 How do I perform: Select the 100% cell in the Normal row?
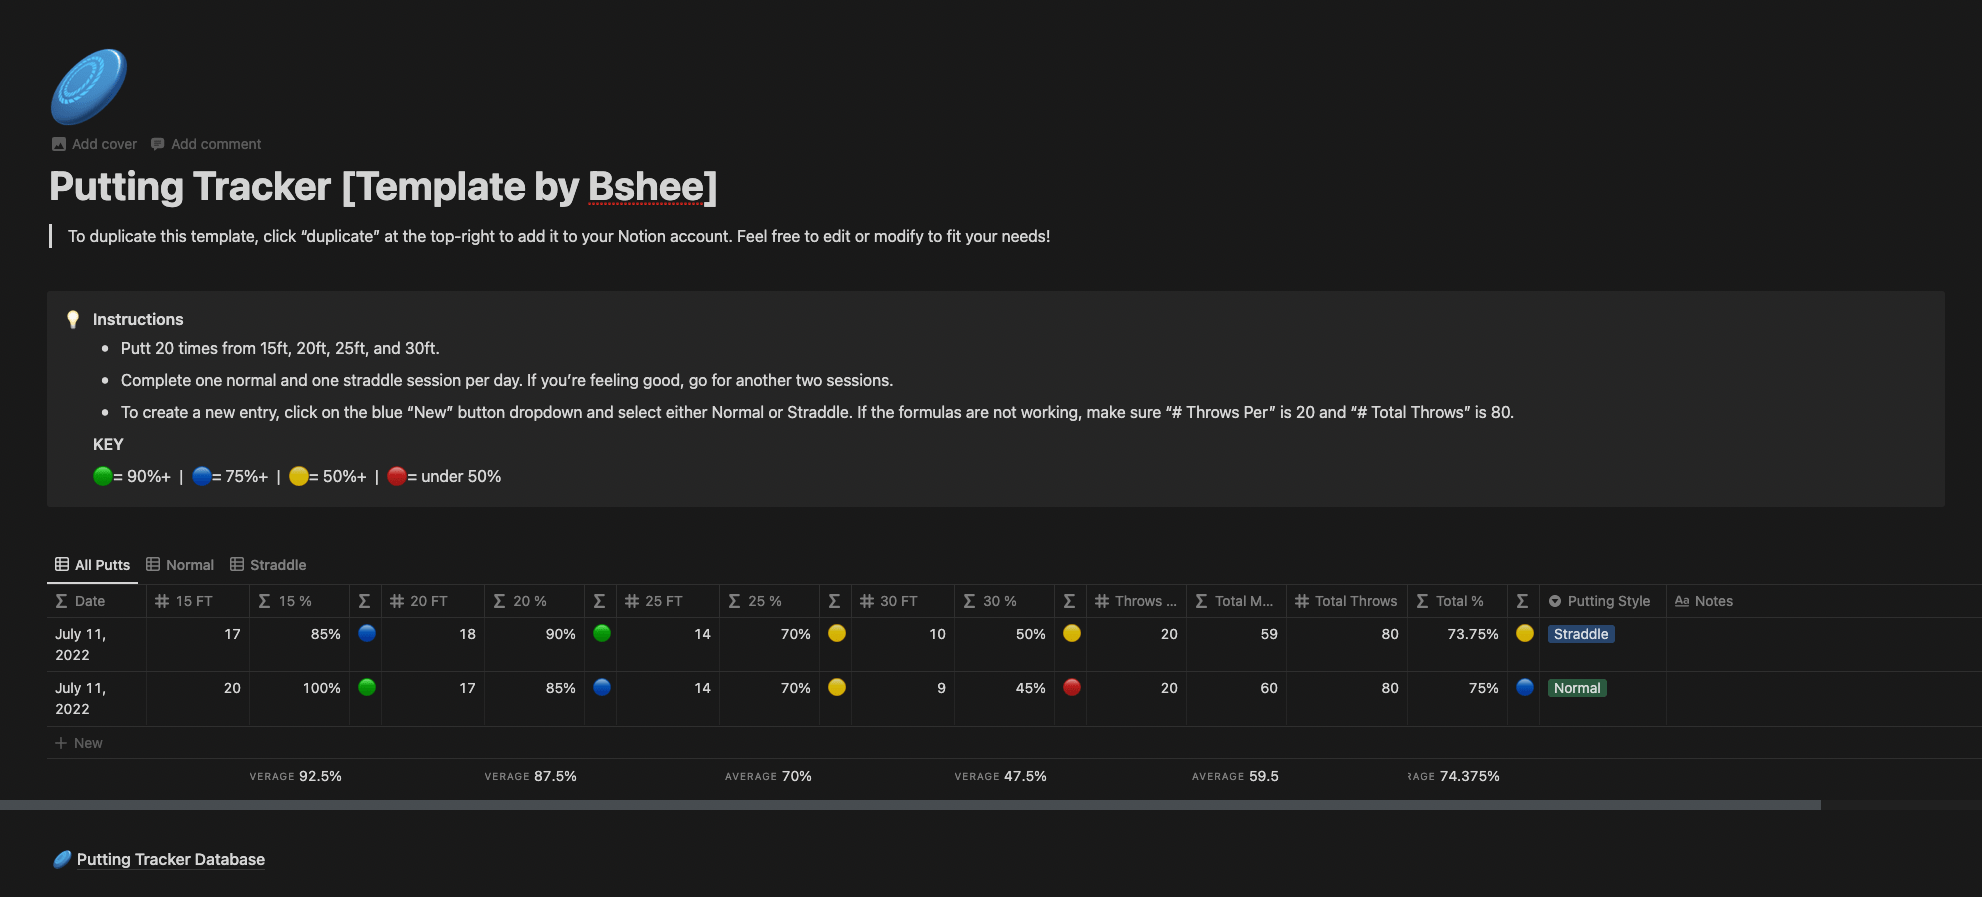click(x=299, y=699)
